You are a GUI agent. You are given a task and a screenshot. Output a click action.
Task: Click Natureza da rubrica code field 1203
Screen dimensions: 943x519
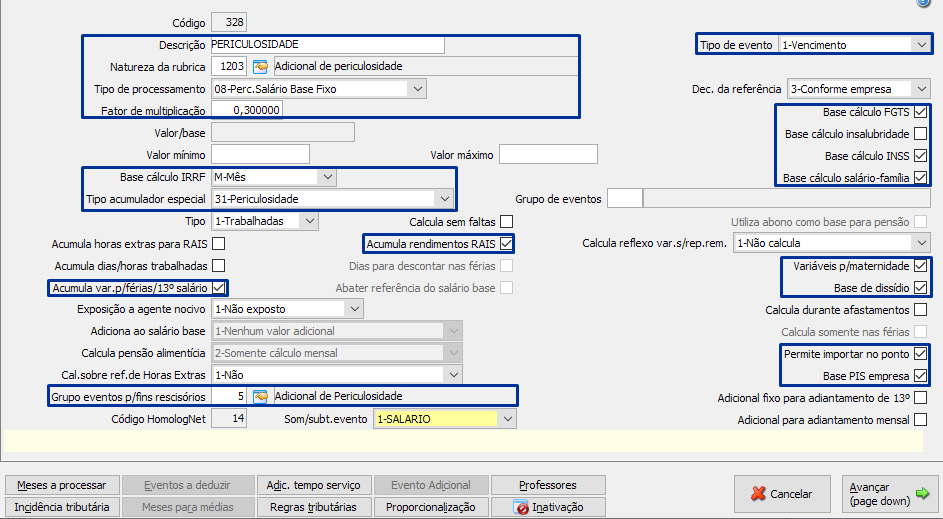pyautogui.click(x=229, y=67)
